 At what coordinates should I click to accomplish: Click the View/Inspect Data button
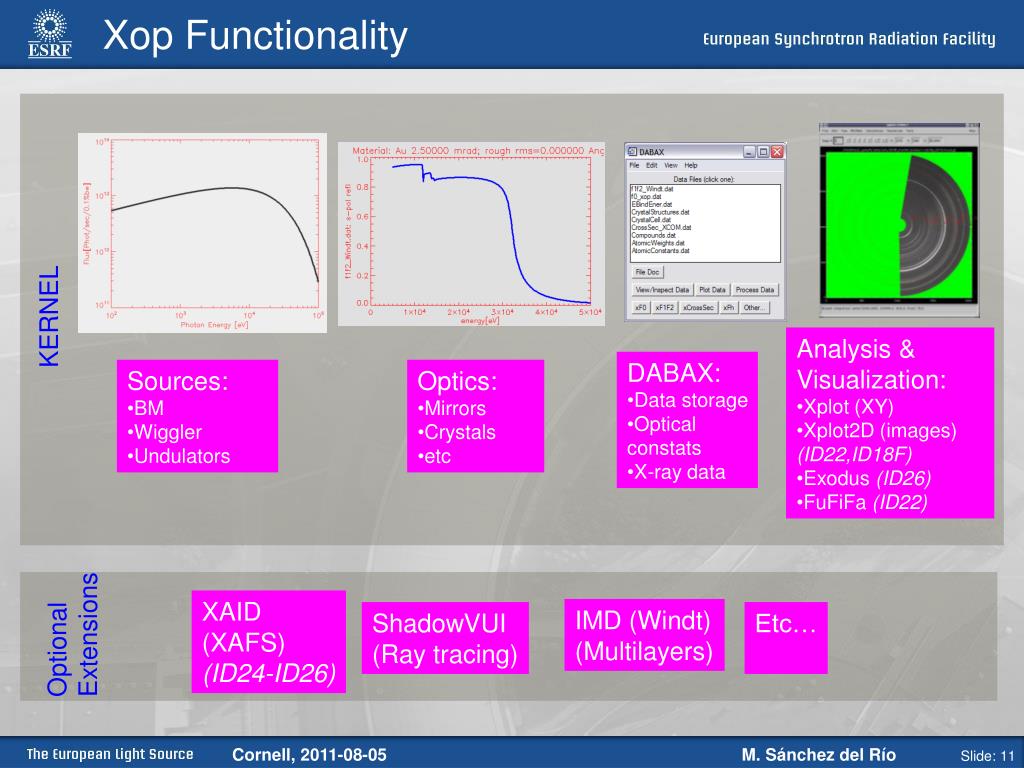click(x=662, y=290)
